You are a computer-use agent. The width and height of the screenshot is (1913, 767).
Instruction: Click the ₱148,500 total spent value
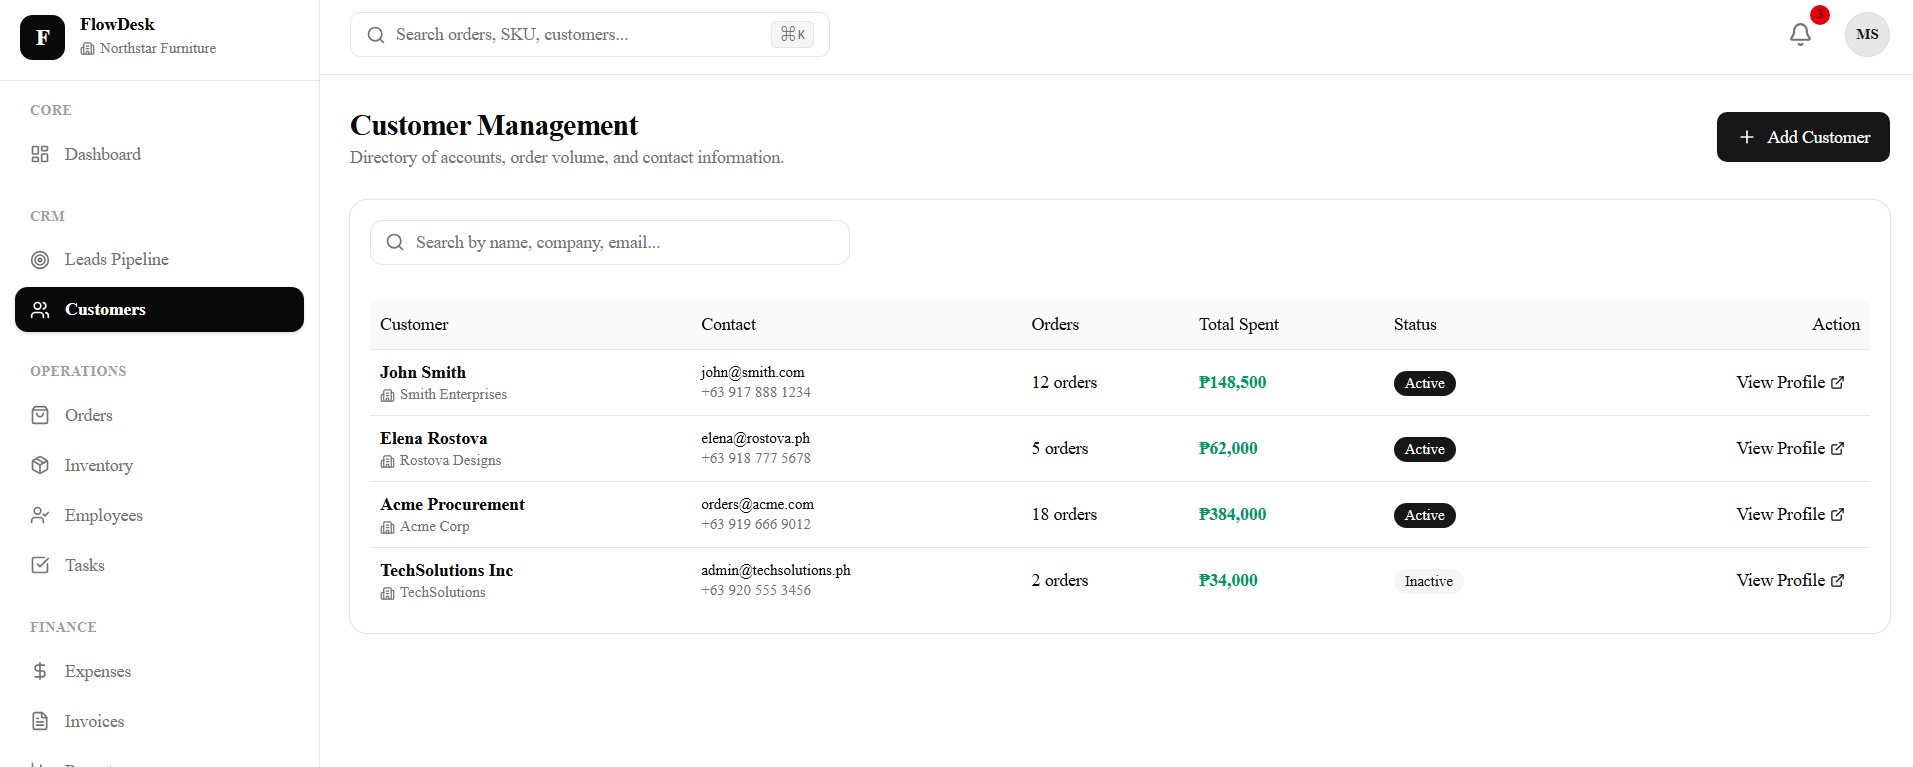click(1232, 382)
